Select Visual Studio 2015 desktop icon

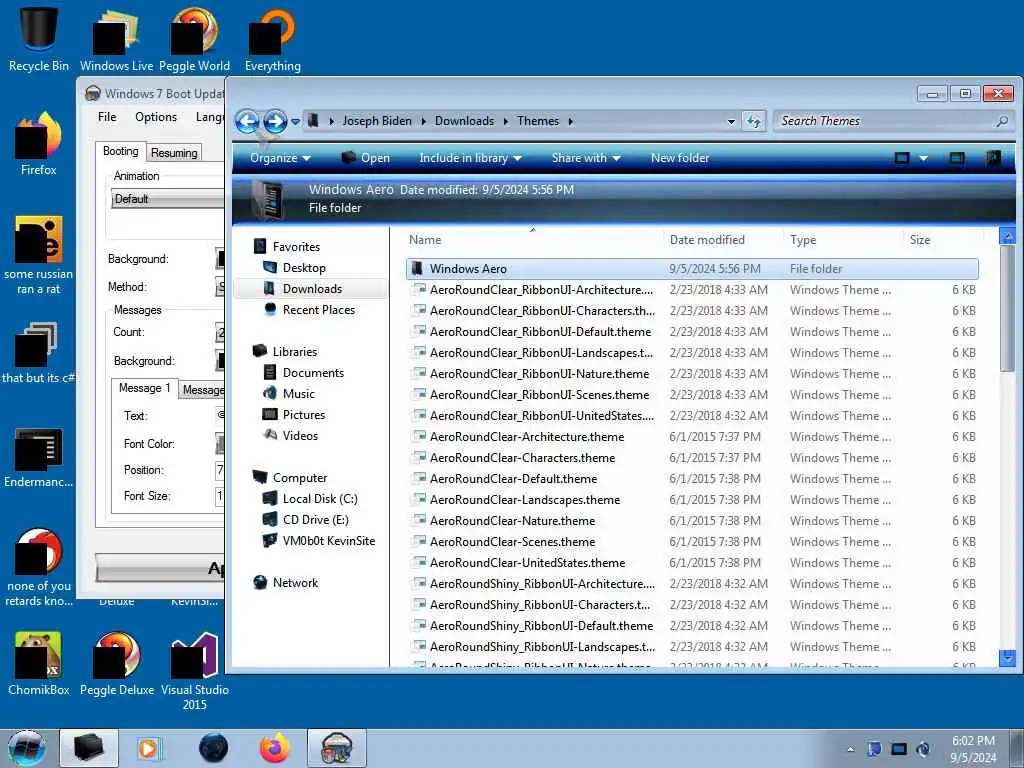(195, 671)
